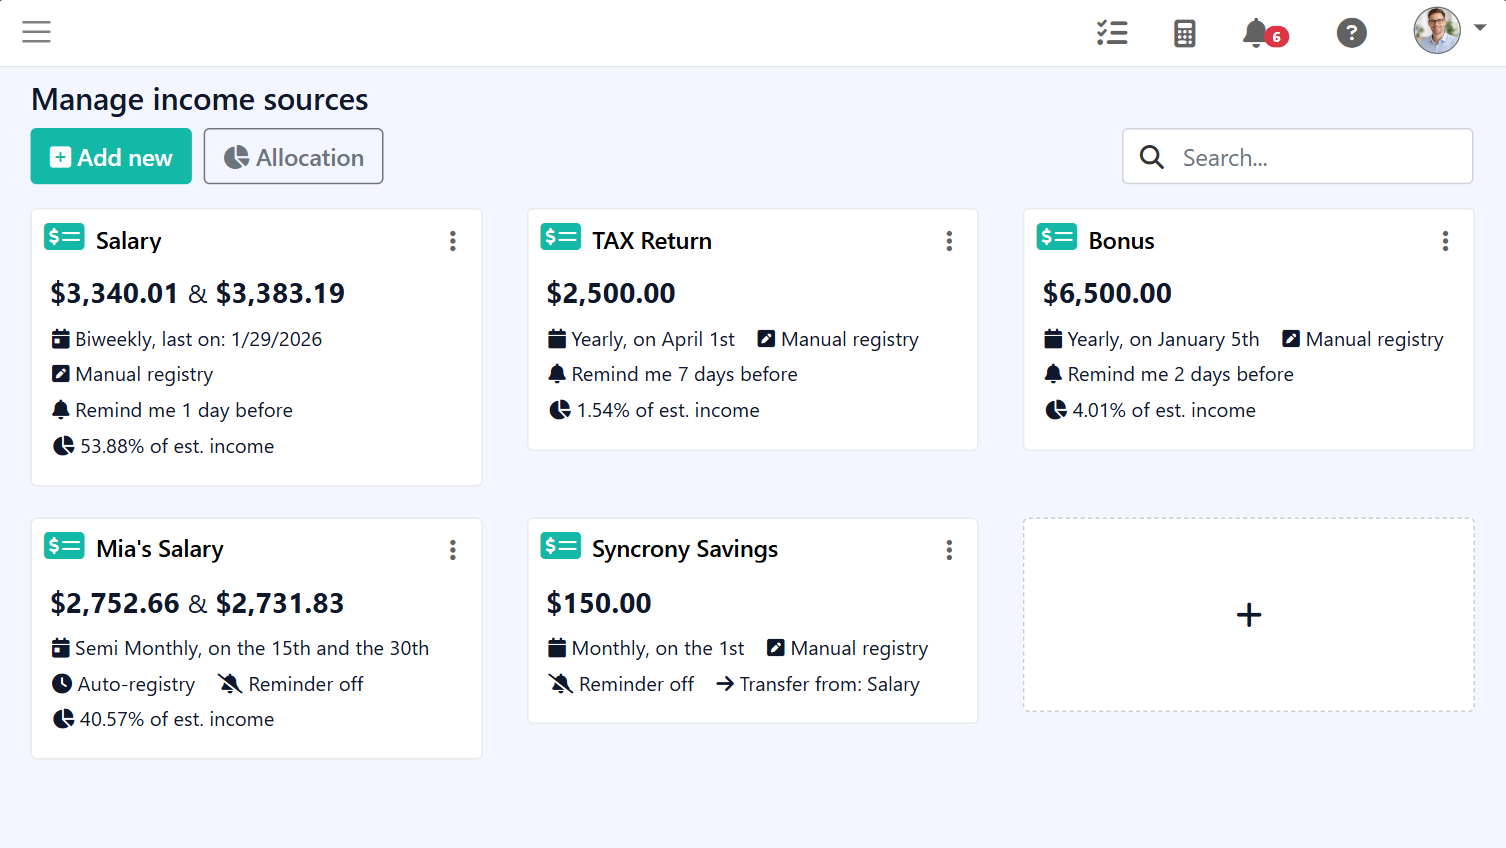1506x848 pixels.
Task: Click the search magnifier icon
Action: click(x=1151, y=157)
